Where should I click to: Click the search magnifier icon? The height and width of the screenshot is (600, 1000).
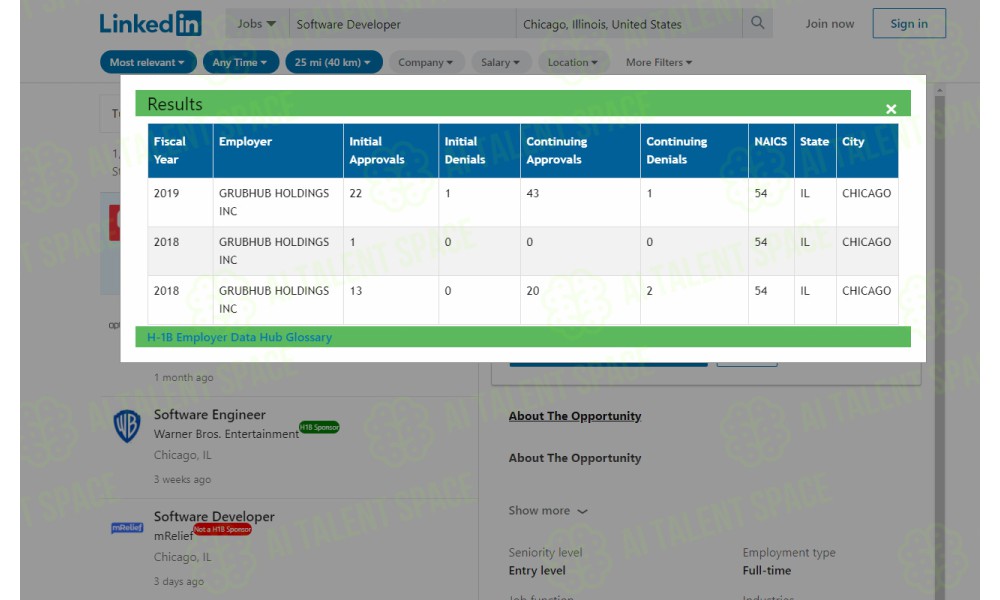(x=757, y=23)
